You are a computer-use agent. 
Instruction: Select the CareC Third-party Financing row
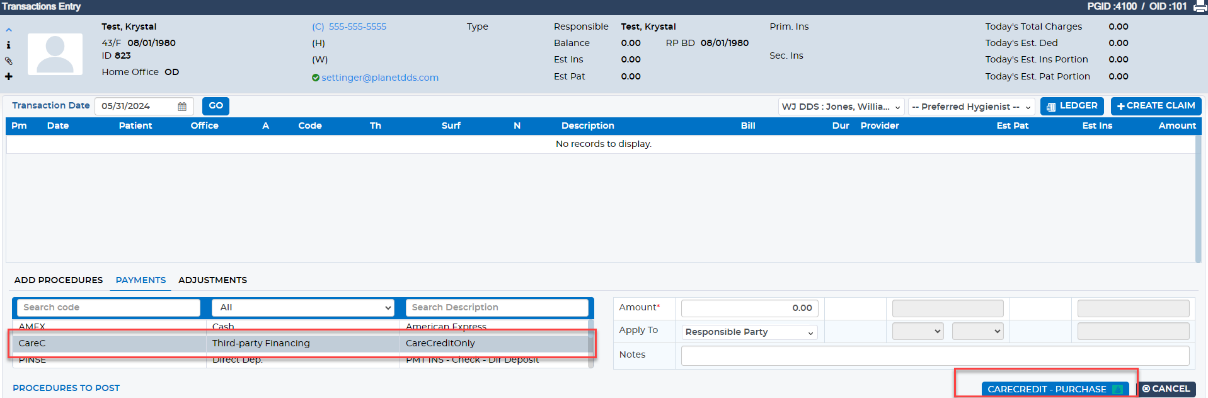point(303,343)
